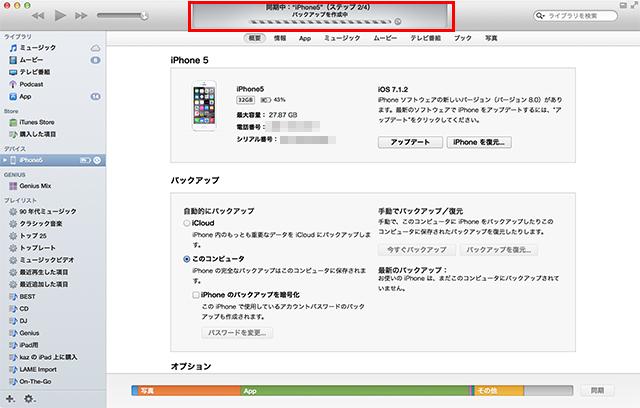Switch to the 写真 tab
The height and width of the screenshot is (408, 640).
[491, 38]
